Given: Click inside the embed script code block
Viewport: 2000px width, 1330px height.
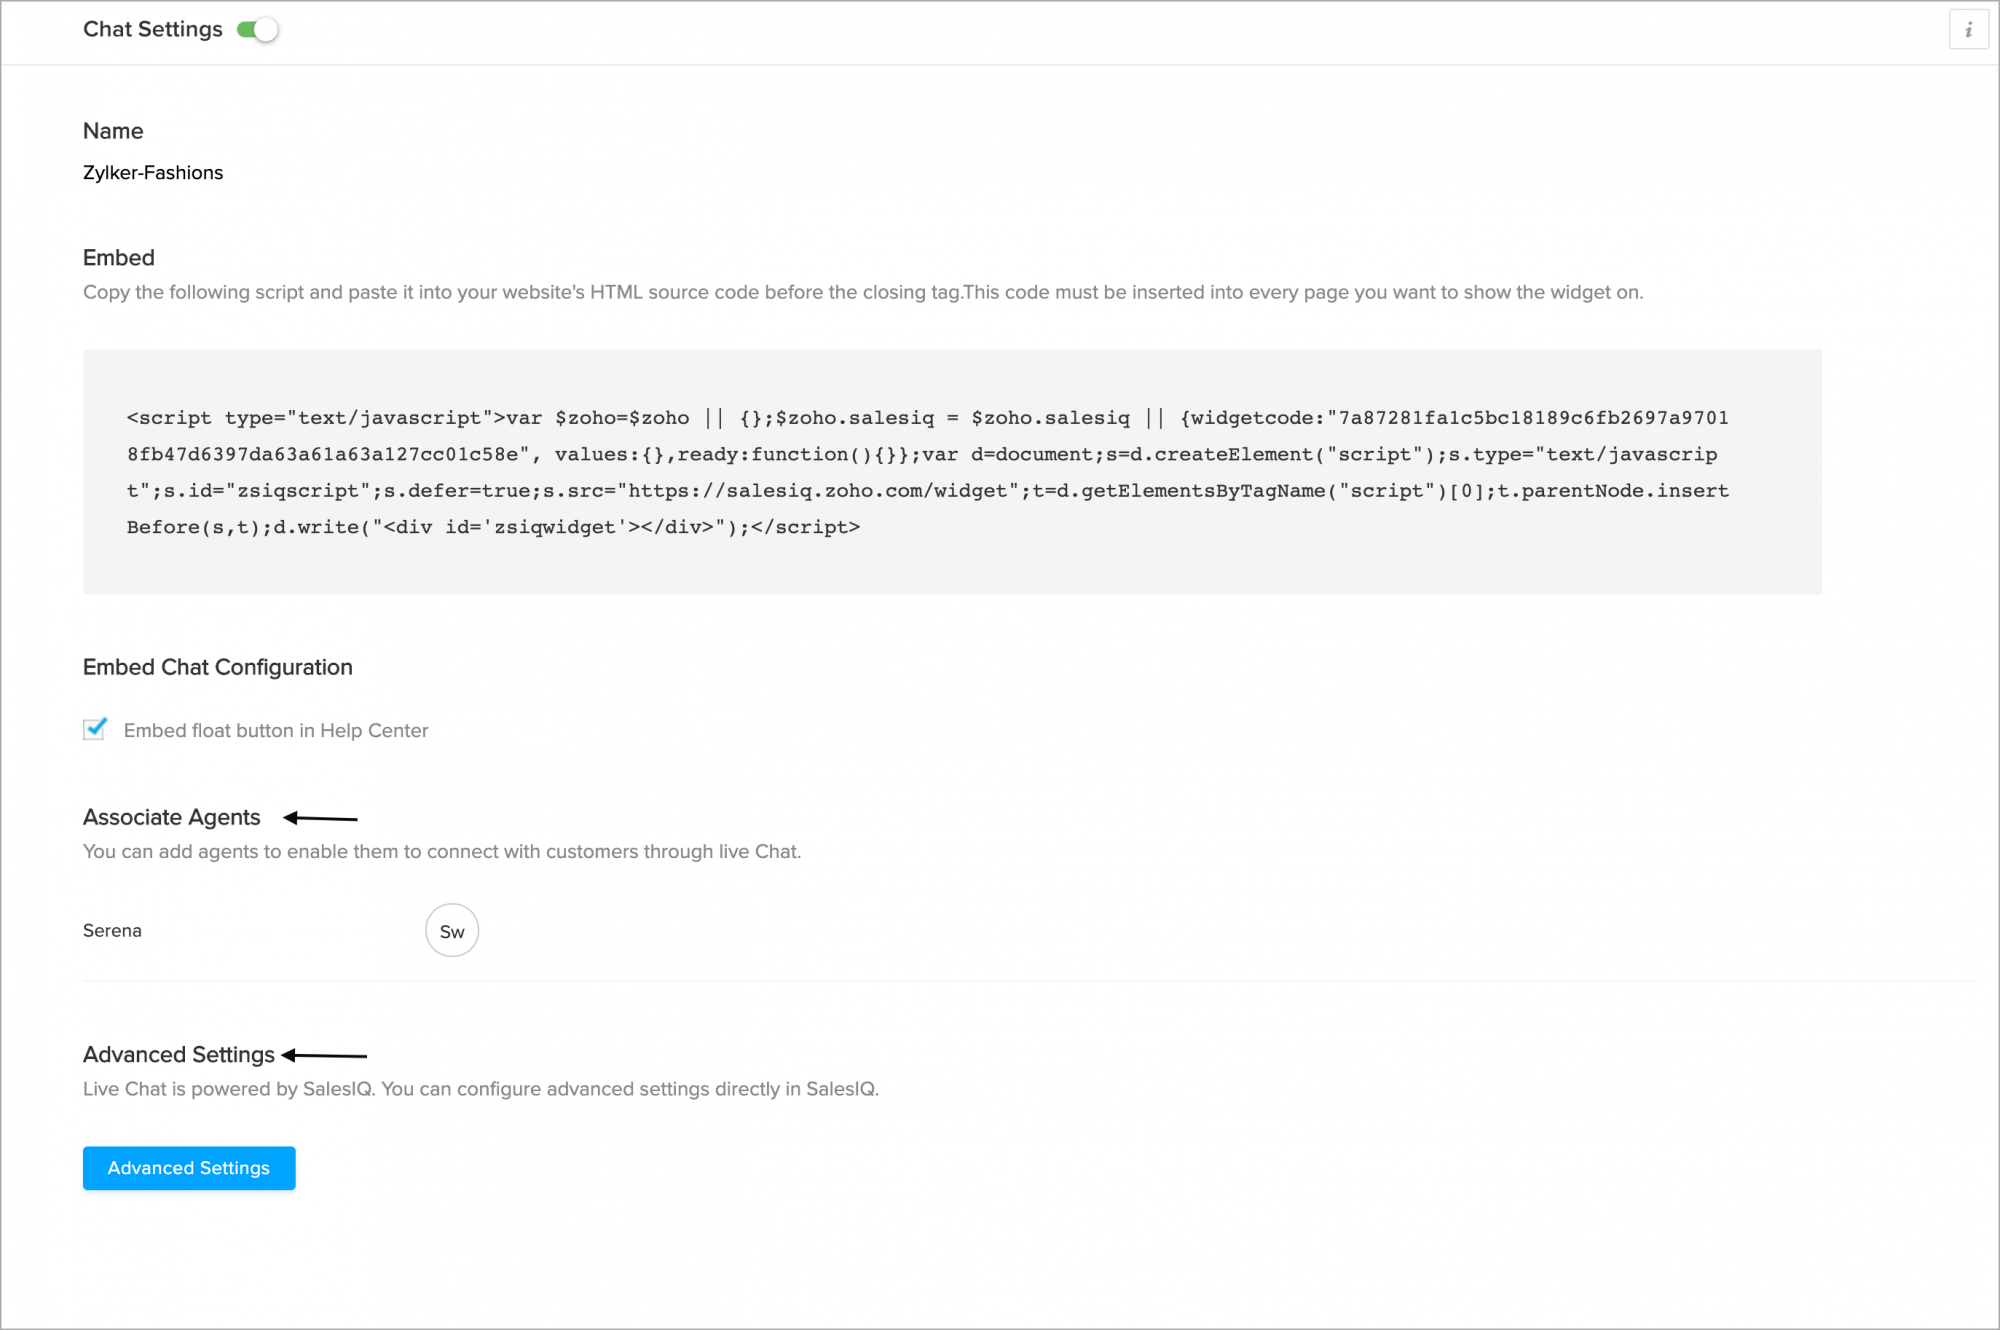Looking at the screenshot, I should click(952, 472).
